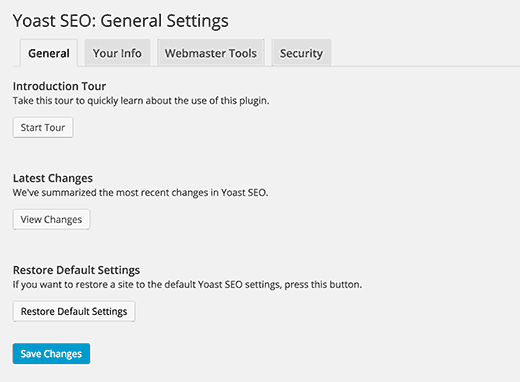Open the Webmaster Tools tab
Screen dimensions: 520x382
pos(211,53)
